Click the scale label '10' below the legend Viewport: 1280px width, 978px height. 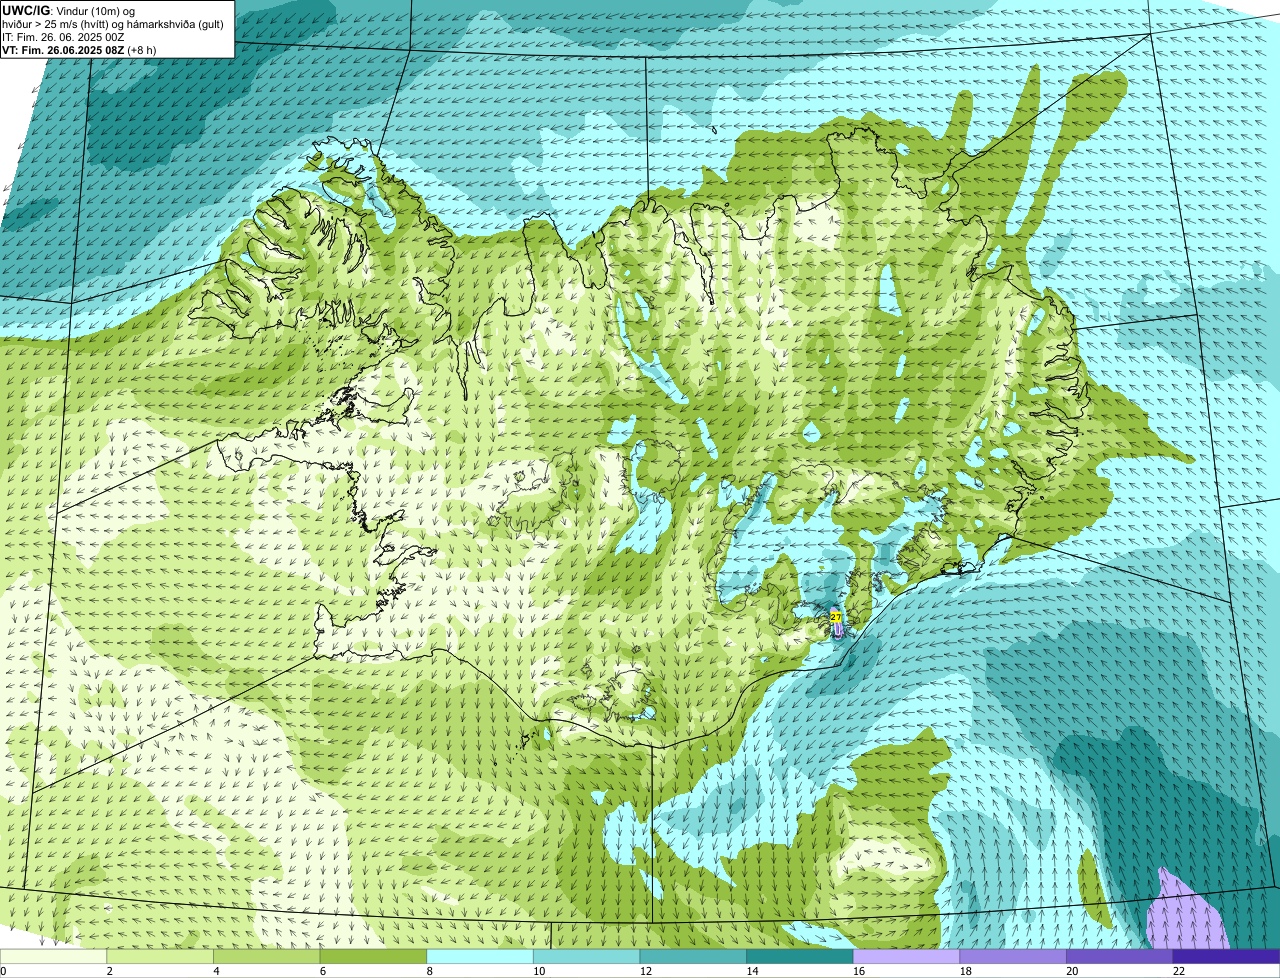539,971
